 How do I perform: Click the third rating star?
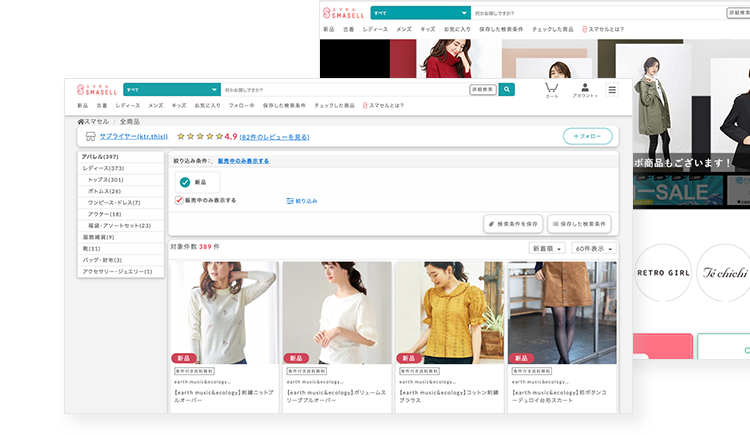tap(200, 136)
